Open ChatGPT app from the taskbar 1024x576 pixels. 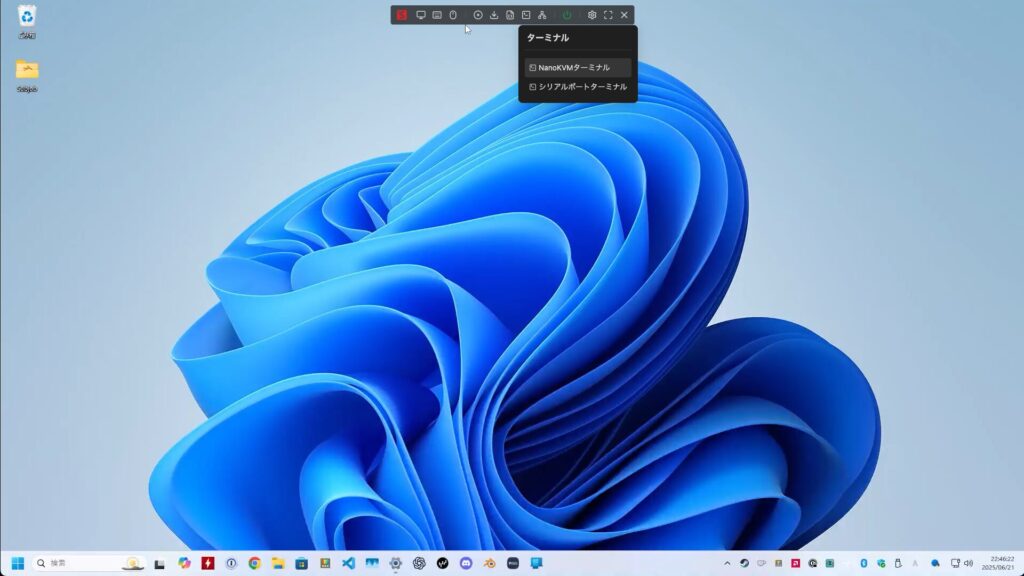(x=419, y=563)
